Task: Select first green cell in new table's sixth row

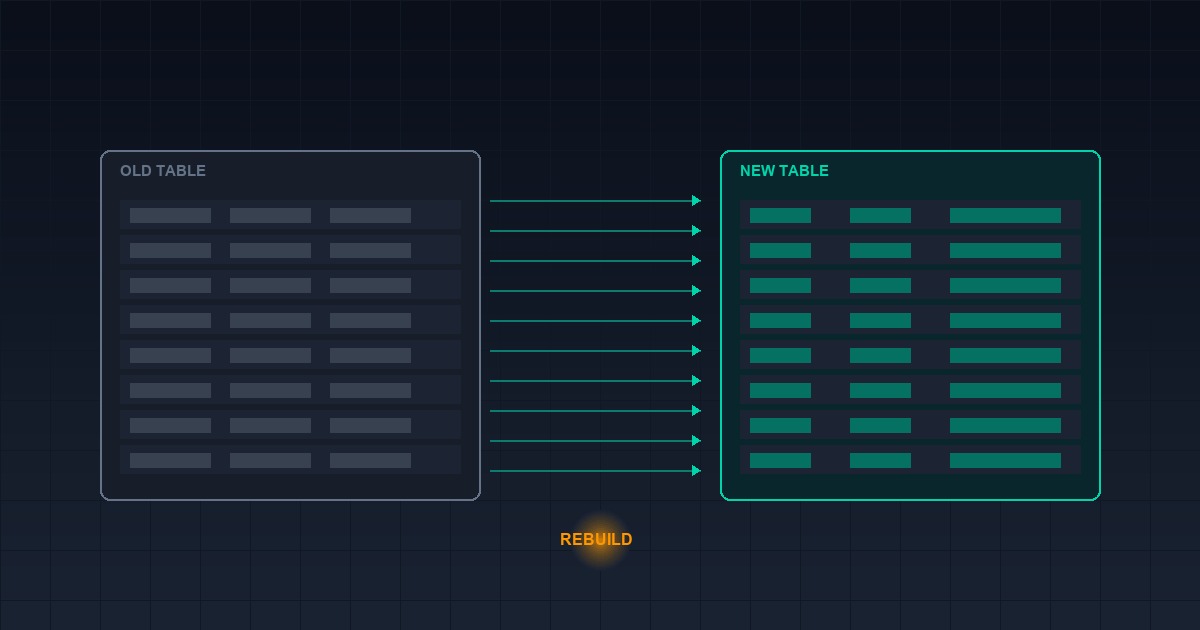Action: coord(780,390)
